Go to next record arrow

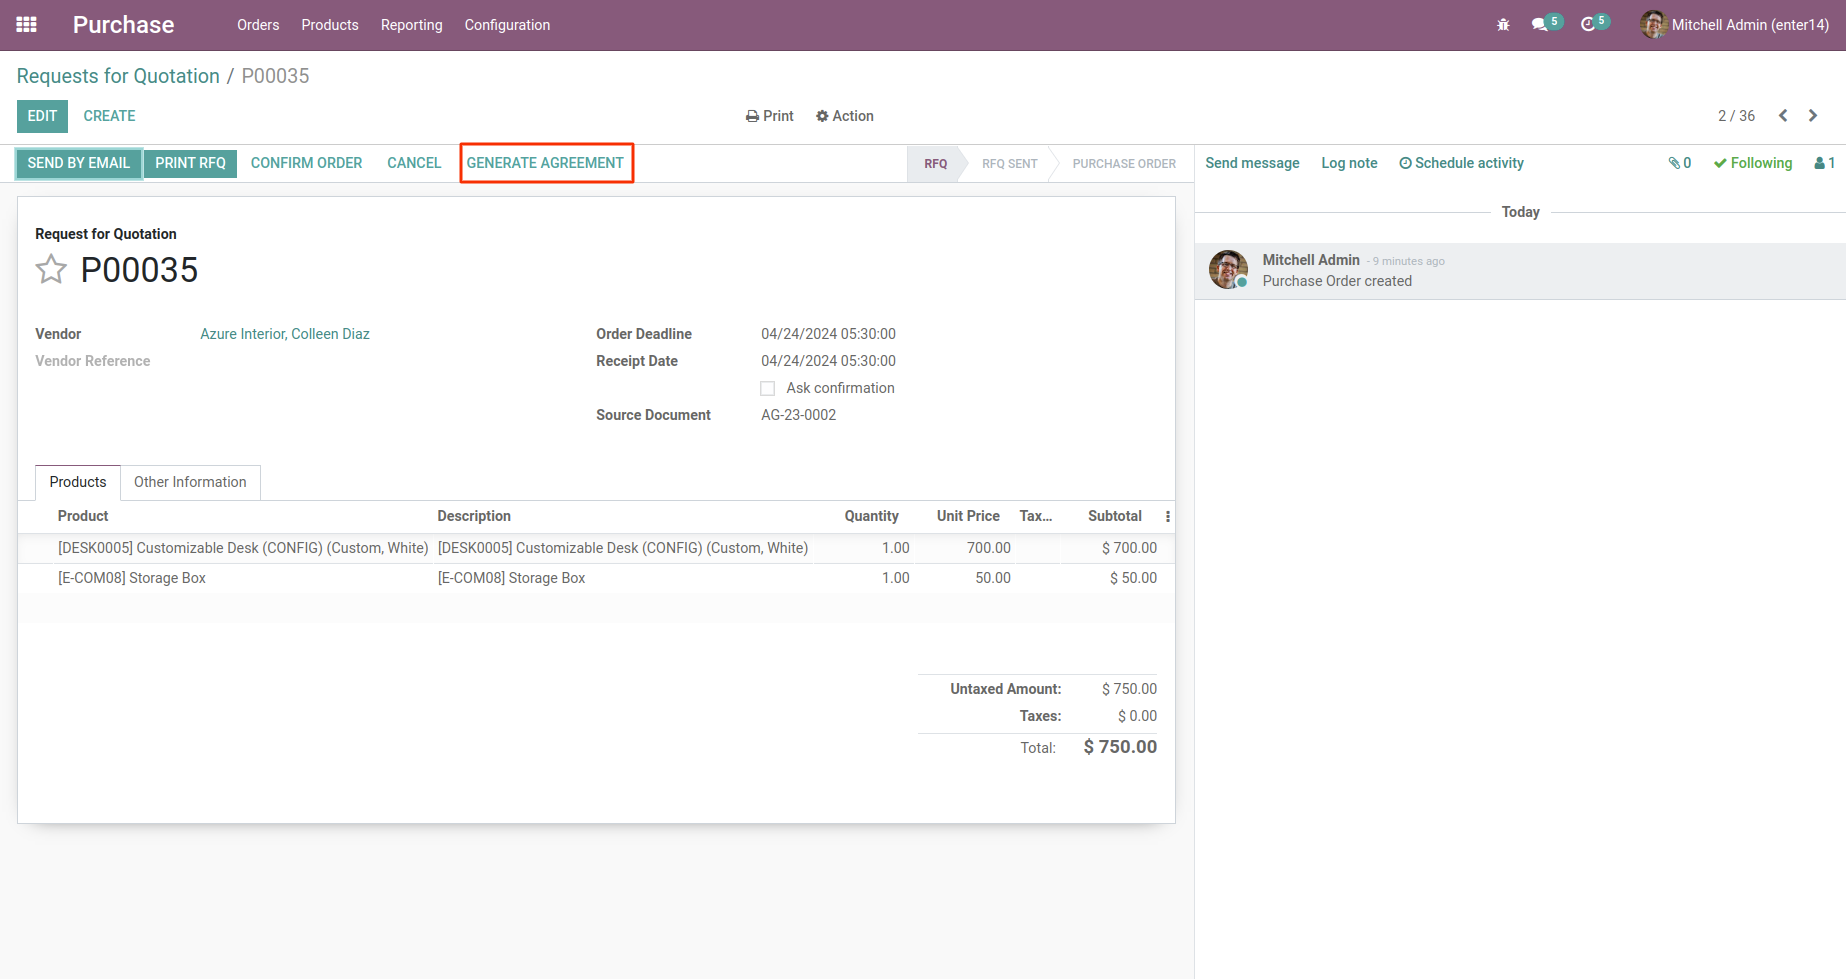coord(1813,116)
